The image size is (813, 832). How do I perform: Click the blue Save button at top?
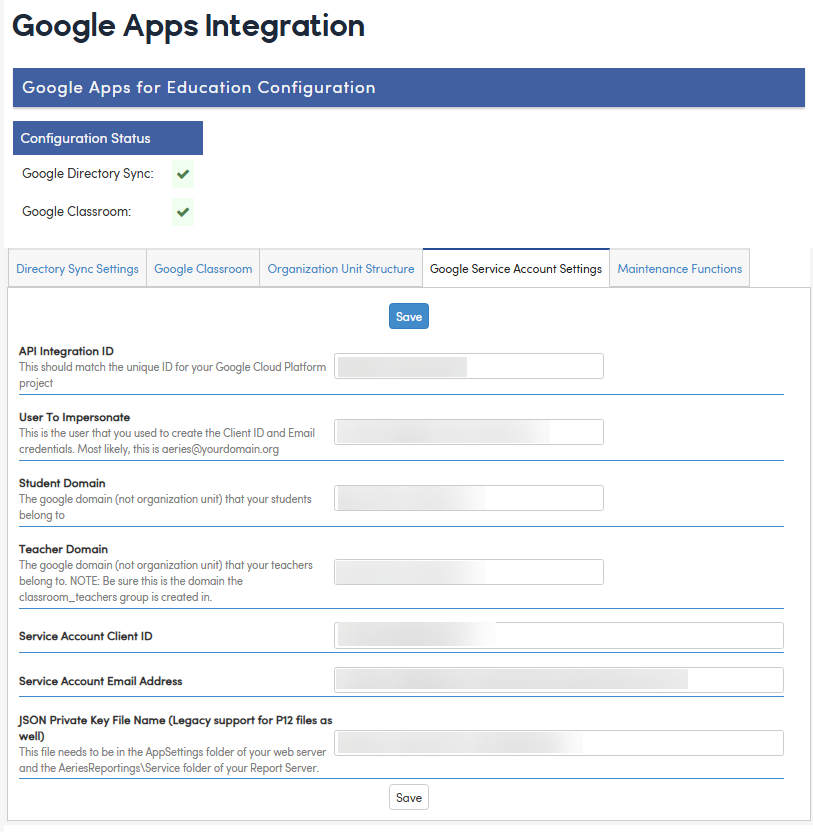(x=409, y=316)
